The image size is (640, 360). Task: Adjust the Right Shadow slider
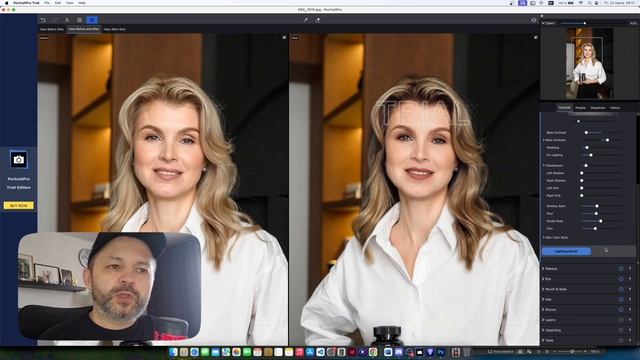pyautogui.click(x=601, y=180)
